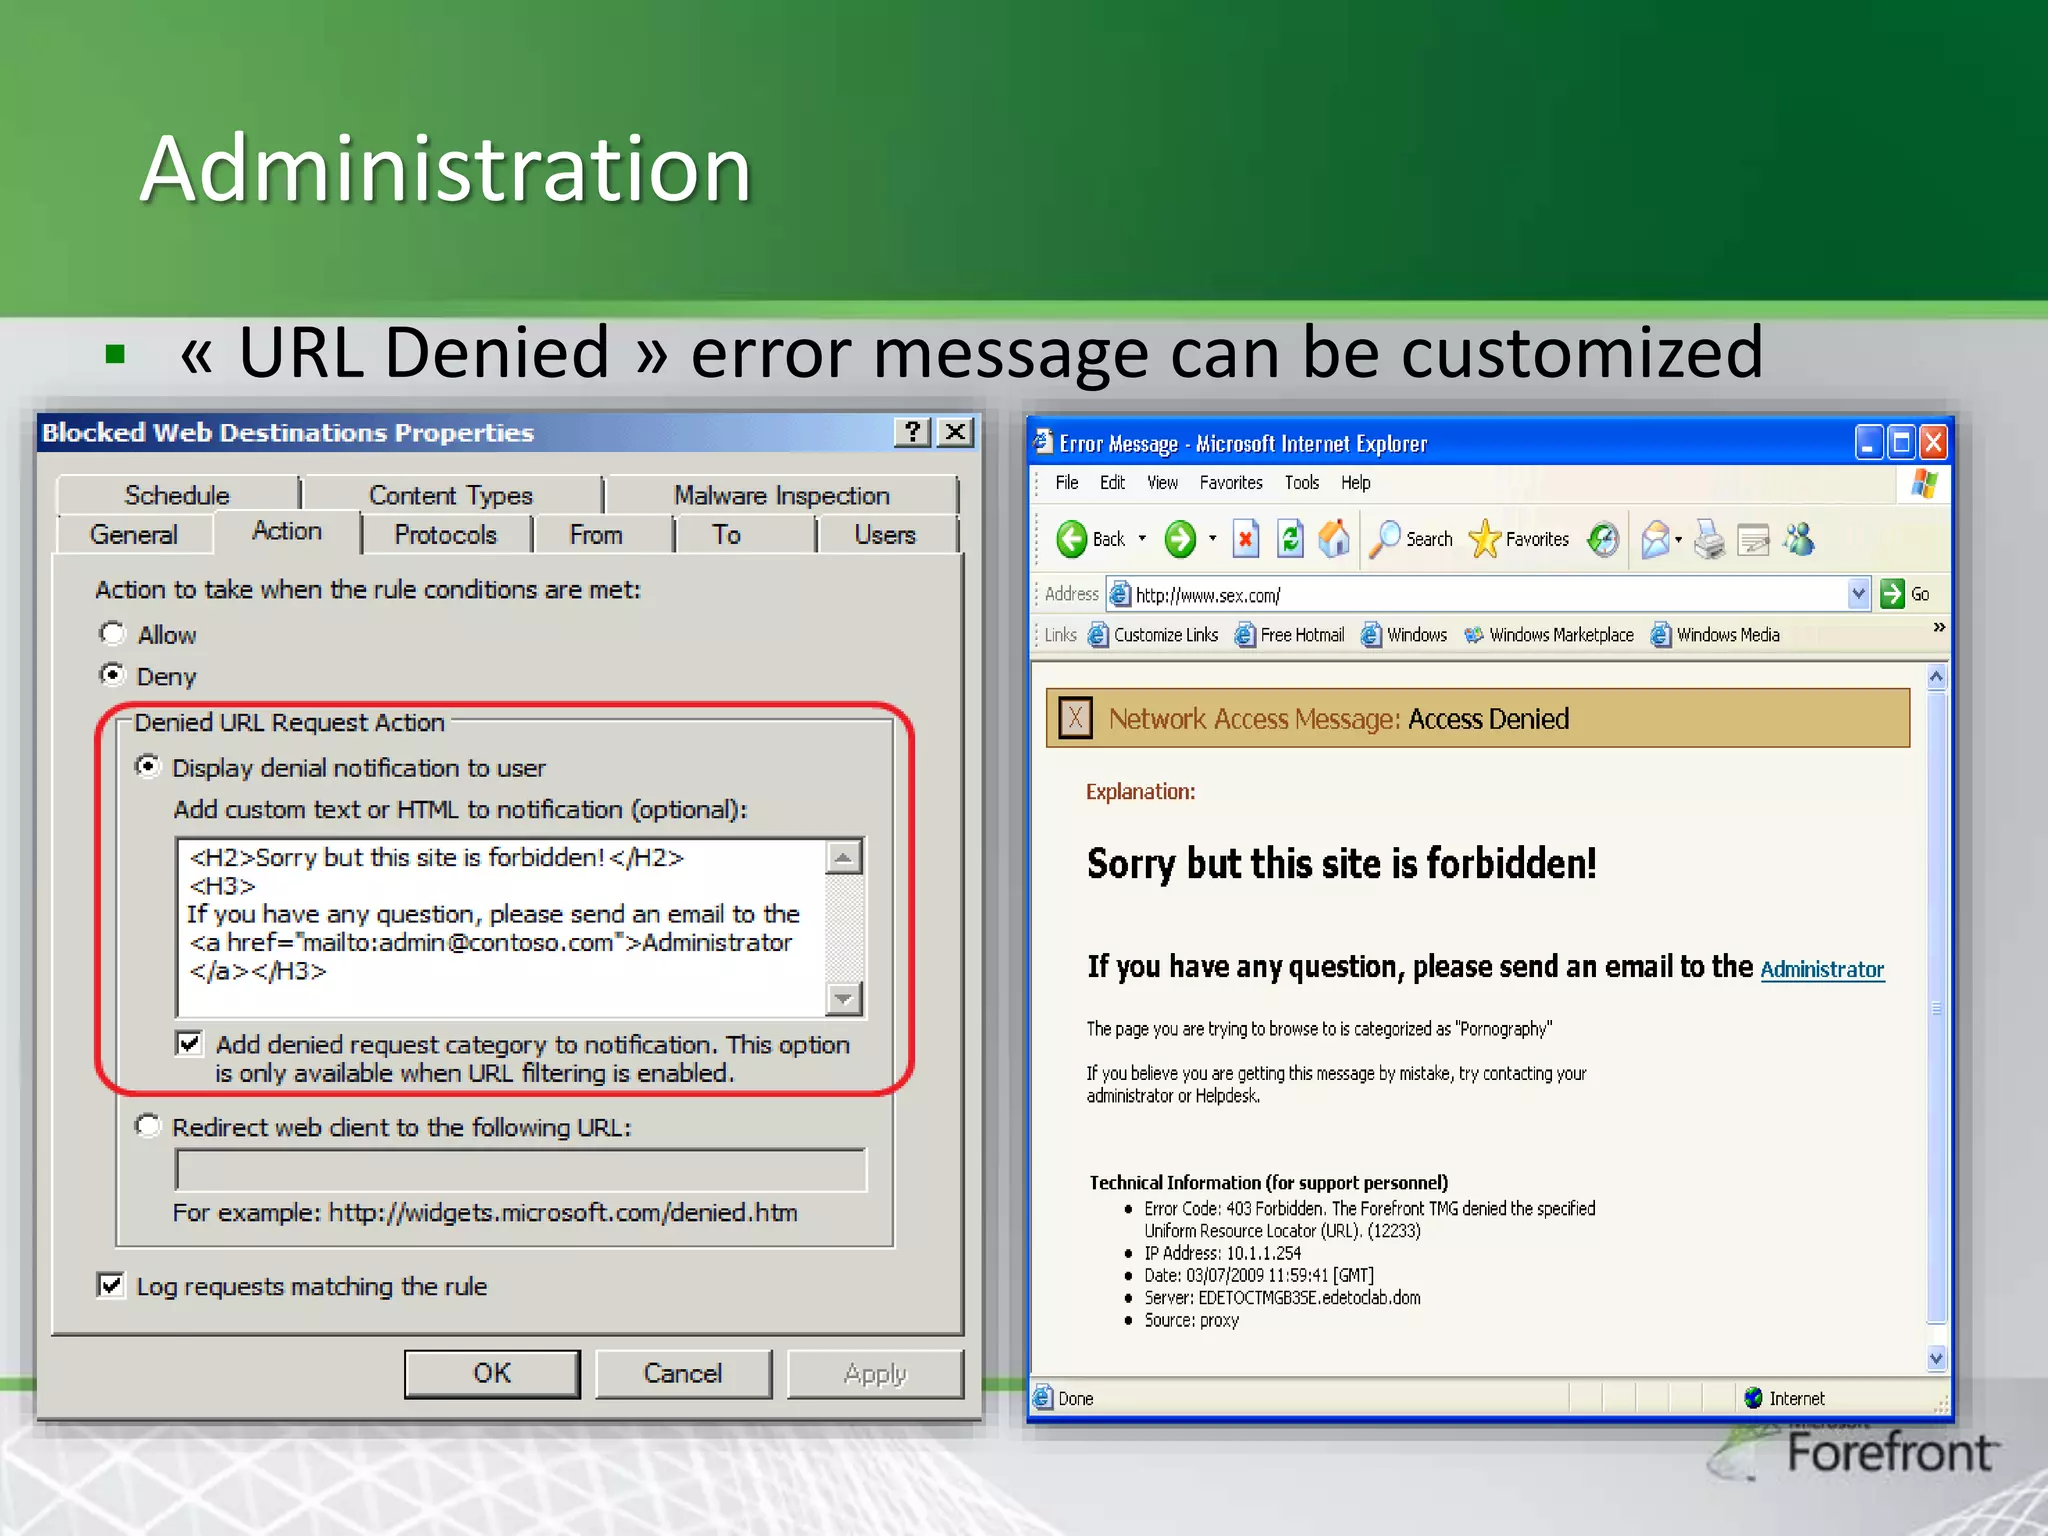Select the Deny radio button
The image size is (2048, 1536).
pos(112,675)
